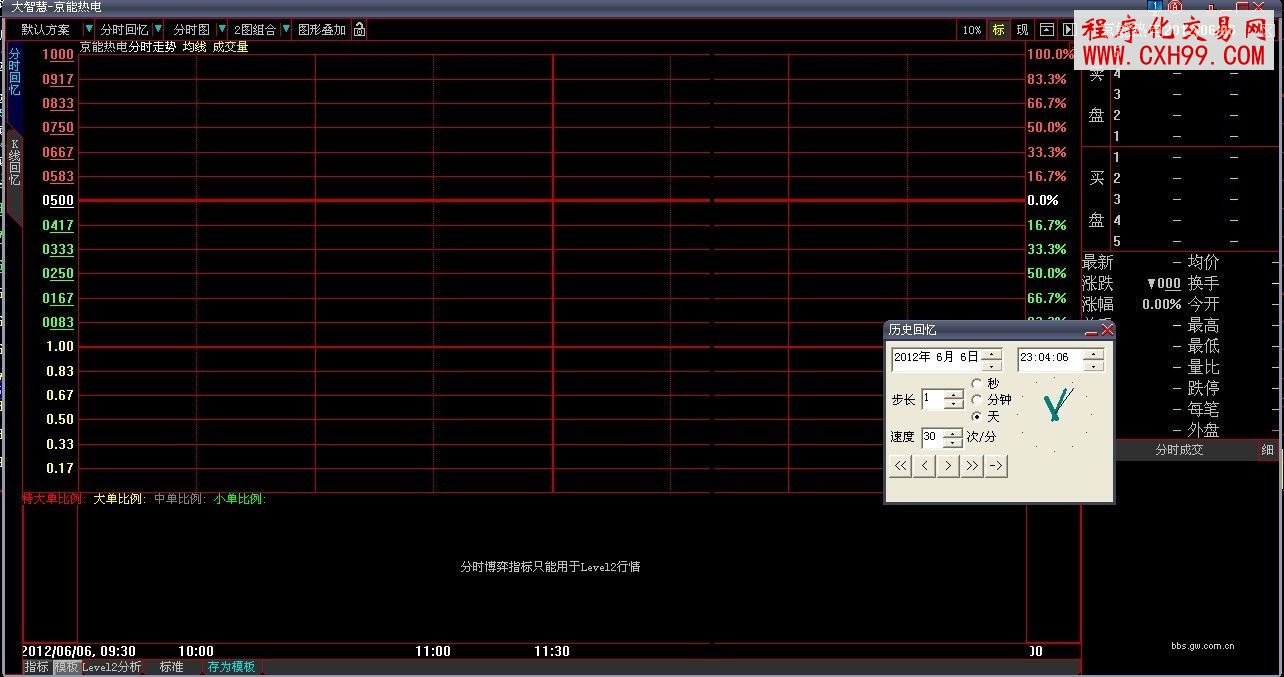Toggle the 标 button in top toolbar
This screenshot has height=677, width=1284.
tap(998, 30)
